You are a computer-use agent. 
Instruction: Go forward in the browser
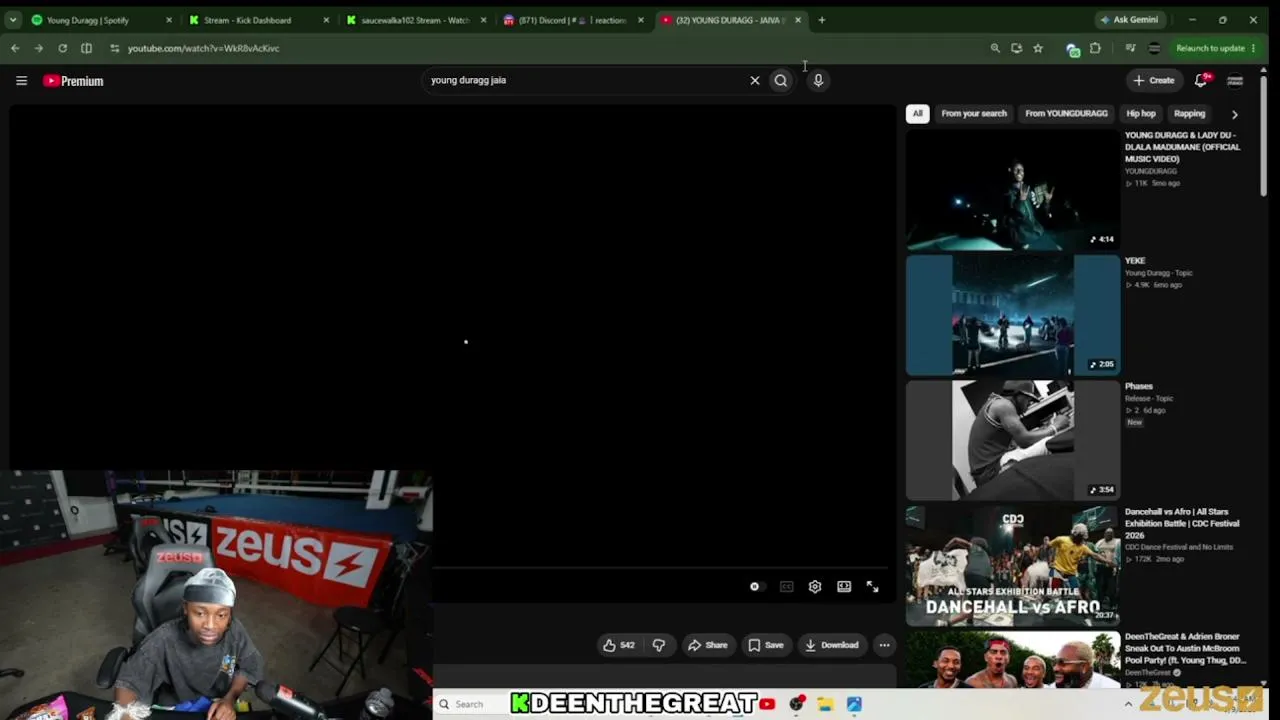coord(39,48)
